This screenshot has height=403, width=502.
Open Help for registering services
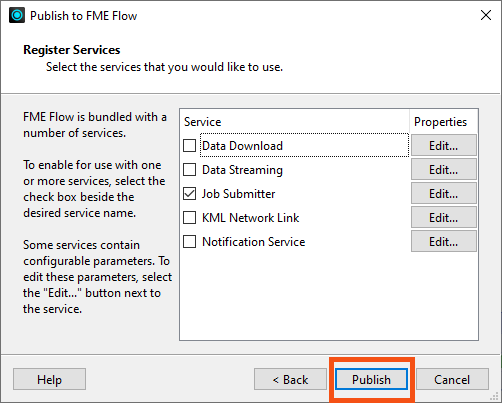[x=49, y=379]
